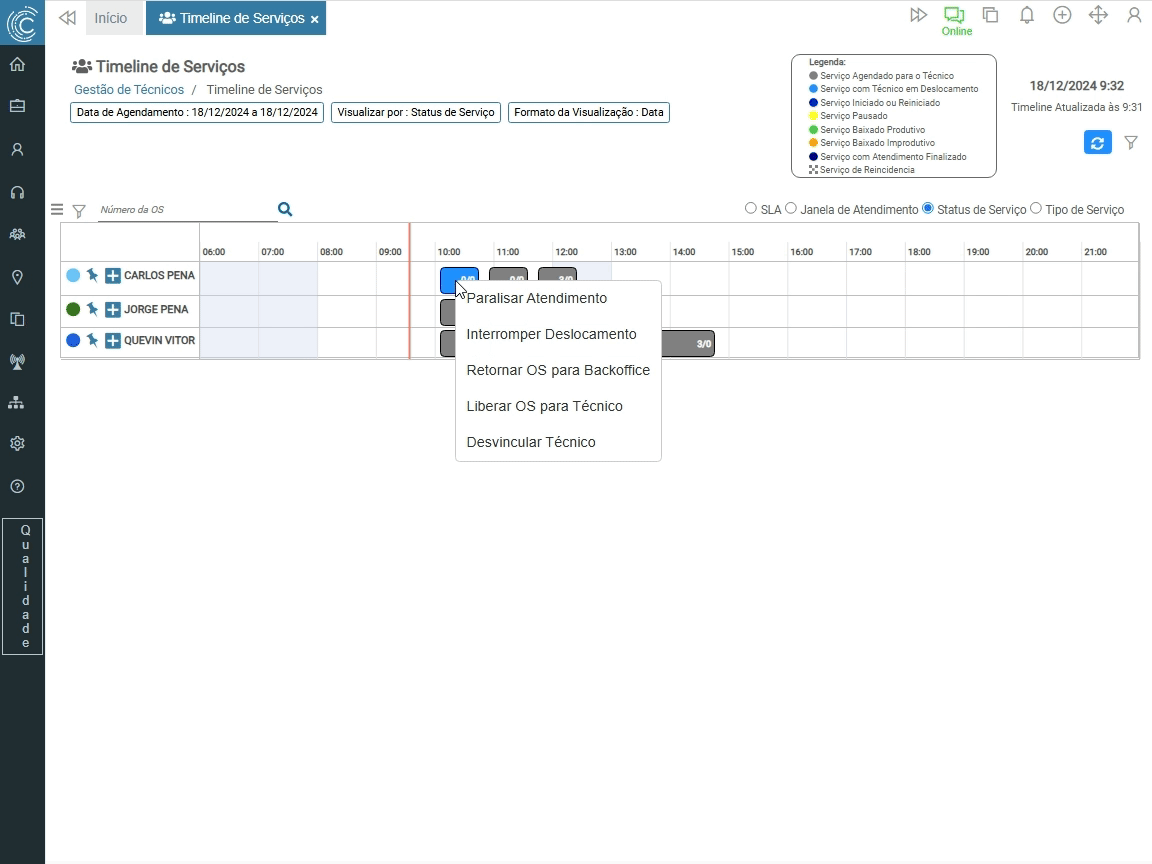This screenshot has width=1152, height=864.
Task: Click the map location pin sidebar icon
Action: tap(17, 277)
